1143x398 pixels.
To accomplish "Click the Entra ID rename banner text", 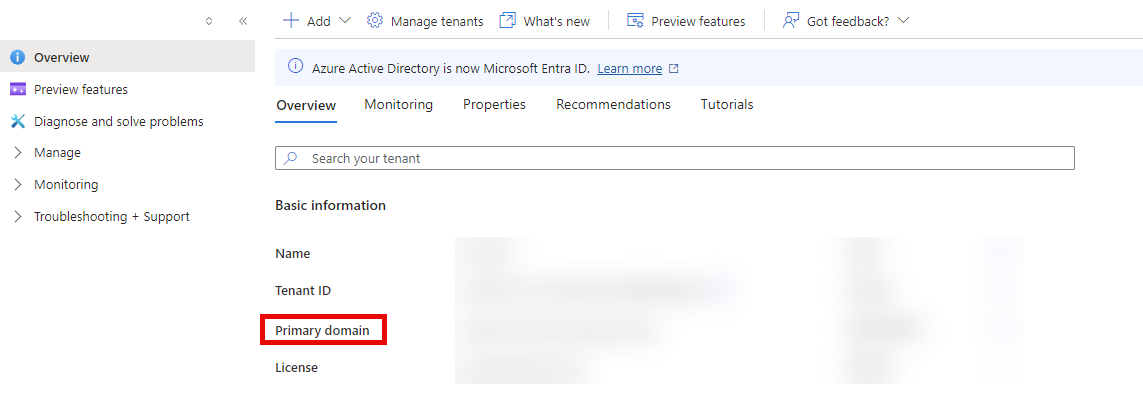I will click(450, 69).
